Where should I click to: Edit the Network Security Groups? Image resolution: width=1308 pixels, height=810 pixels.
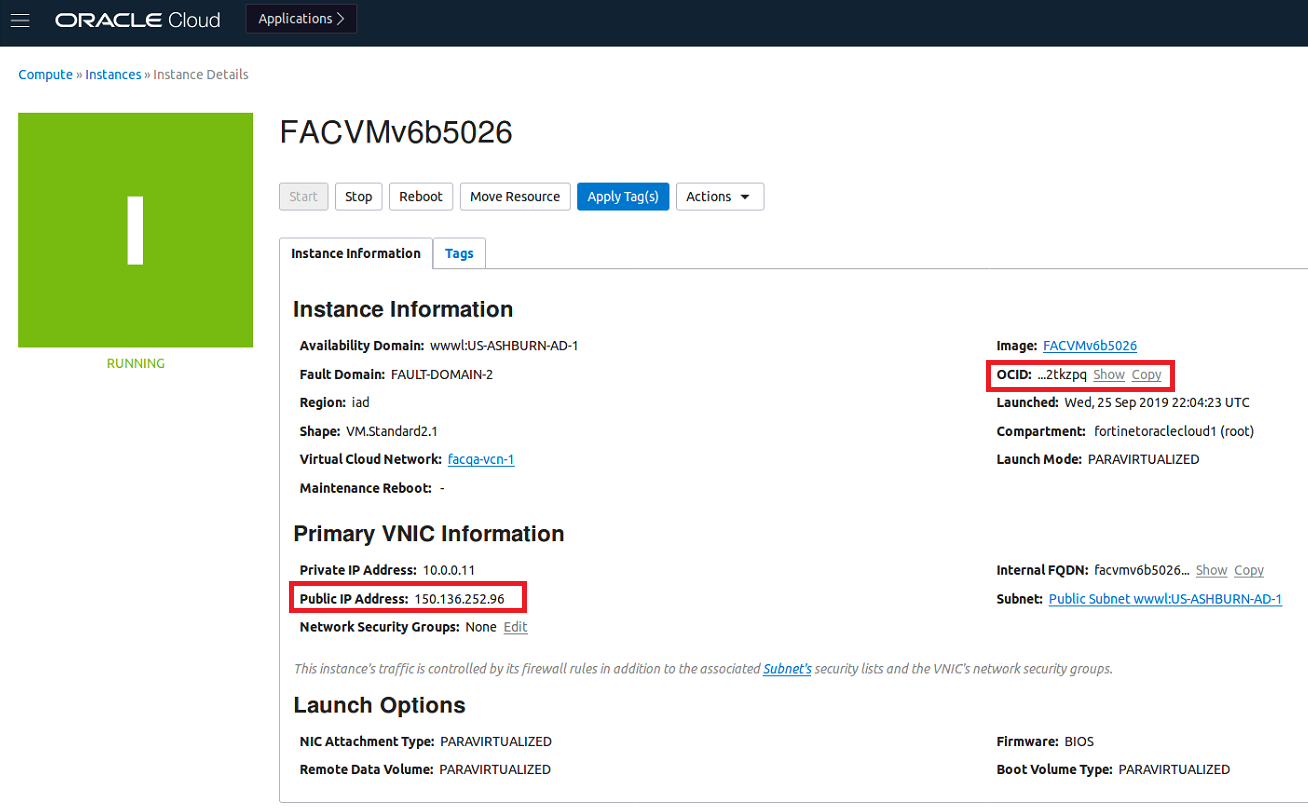pyautogui.click(x=515, y=626)
